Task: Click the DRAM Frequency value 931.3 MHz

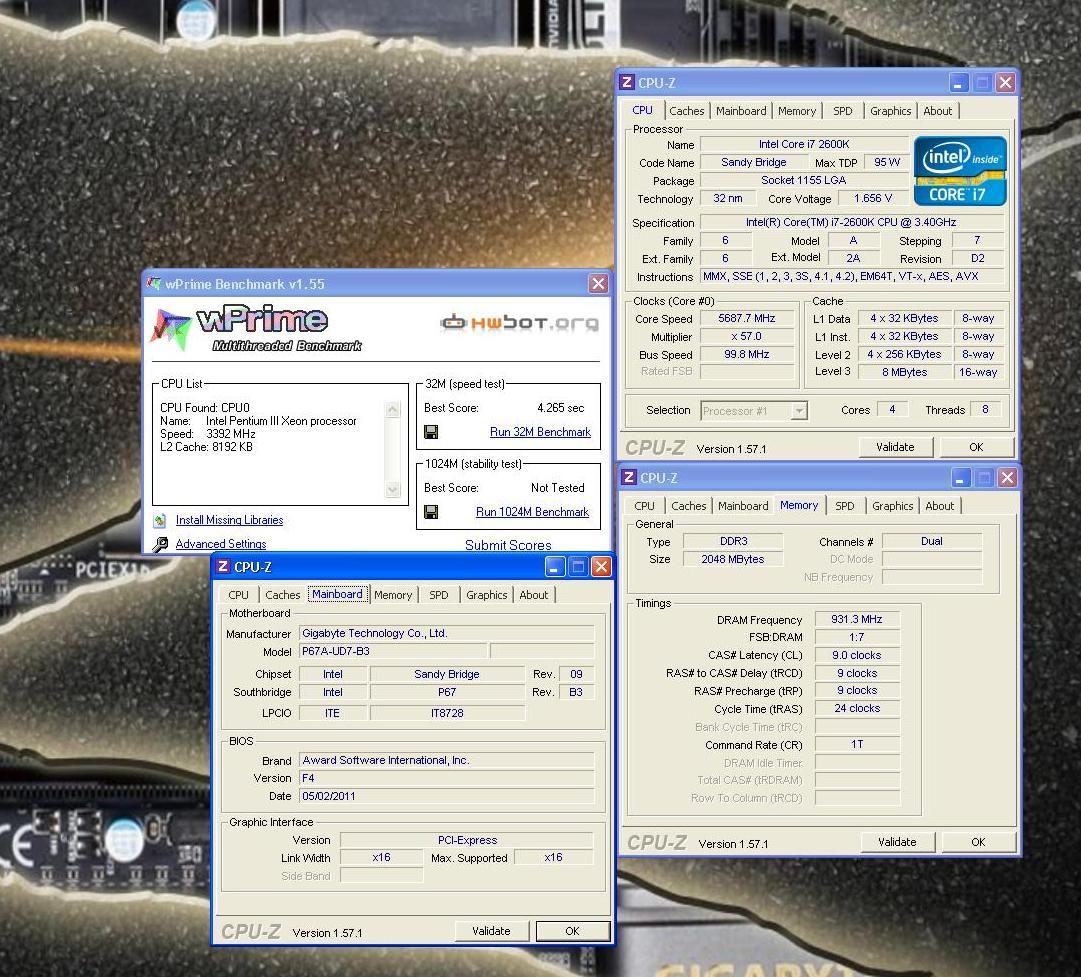Action: point(857,619)
